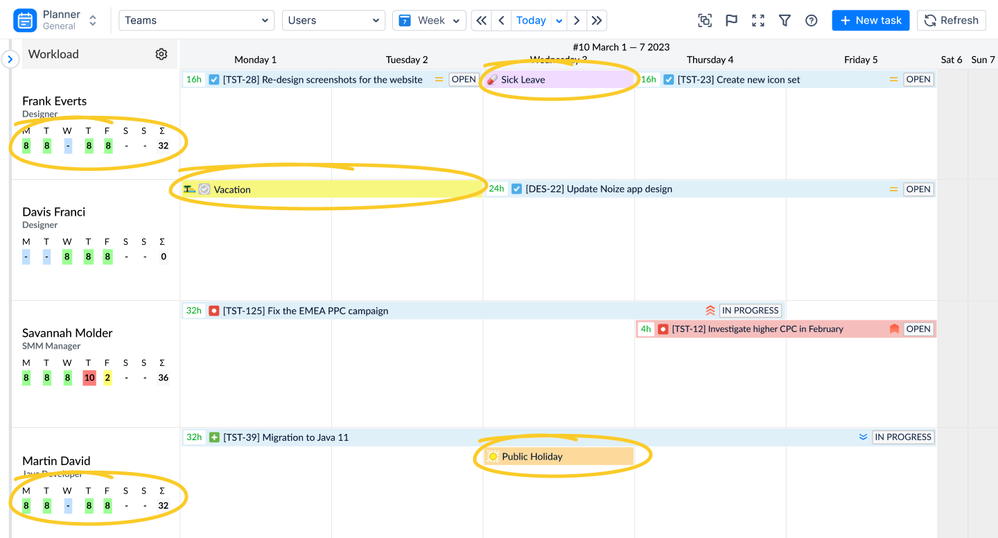The image size is (998, 538).
Task: Click Savannah Molder user name
Action: pyautogui.click(x=67, y=333)
